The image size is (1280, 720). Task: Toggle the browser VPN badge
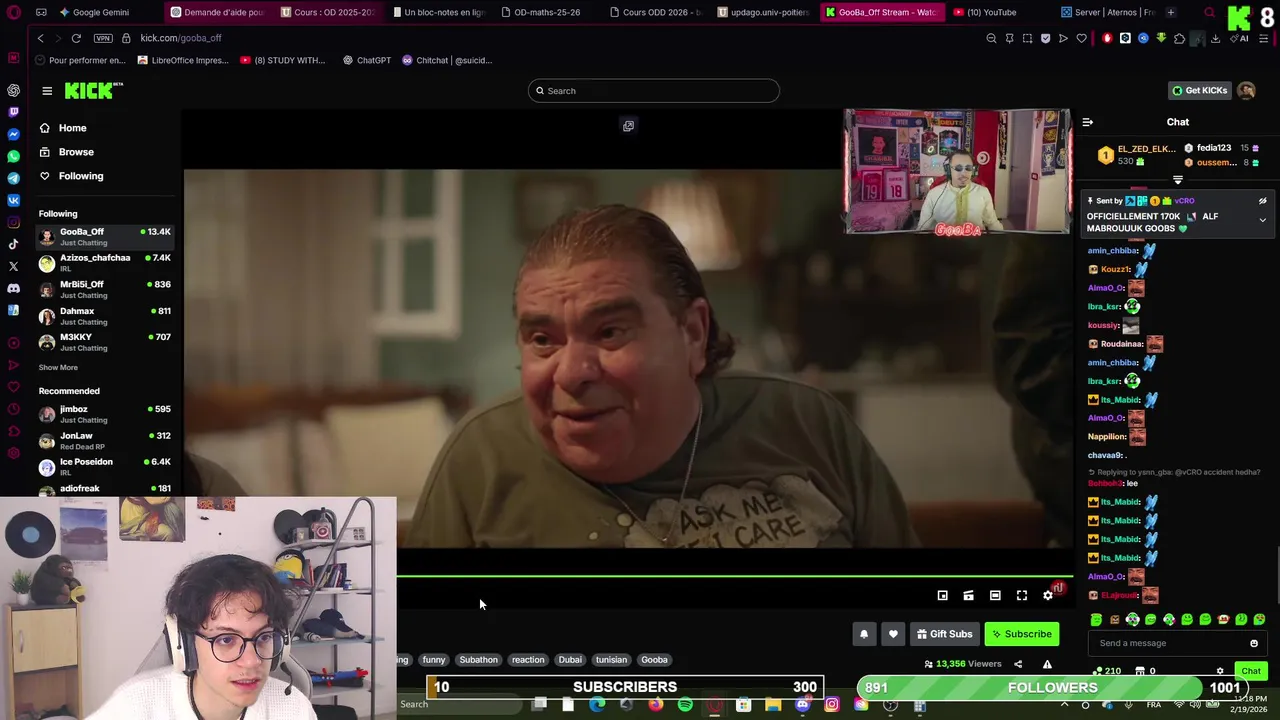[103, 38]
